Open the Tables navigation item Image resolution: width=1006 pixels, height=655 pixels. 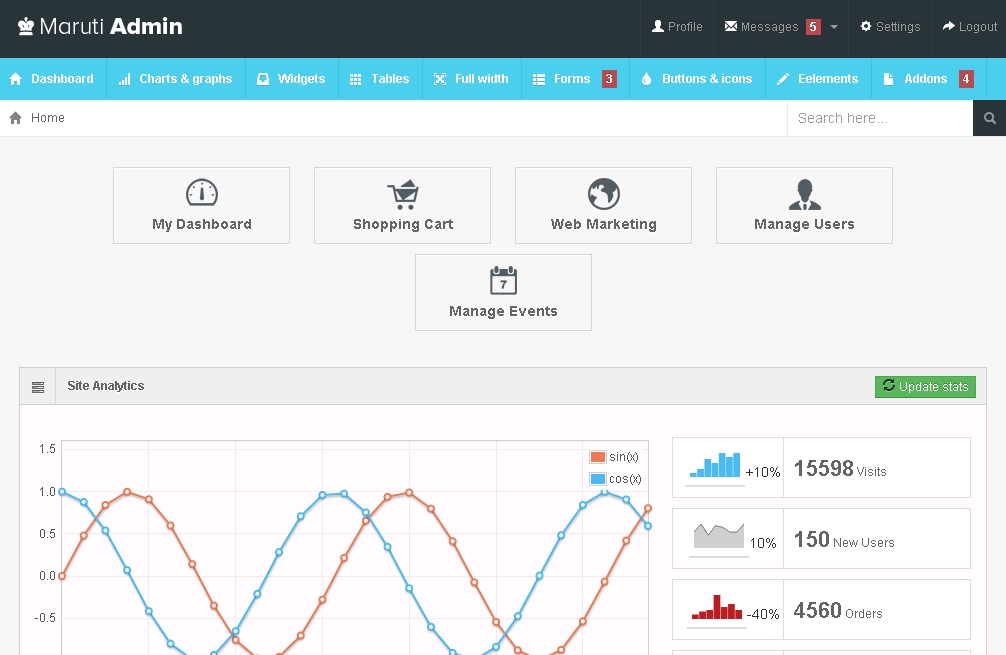tap(379, 79)
